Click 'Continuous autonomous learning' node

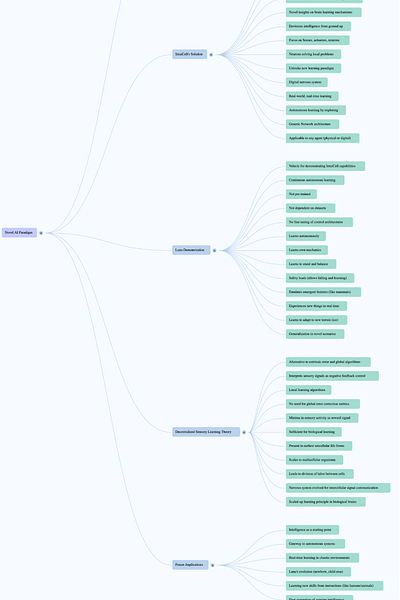pos(315,180)
